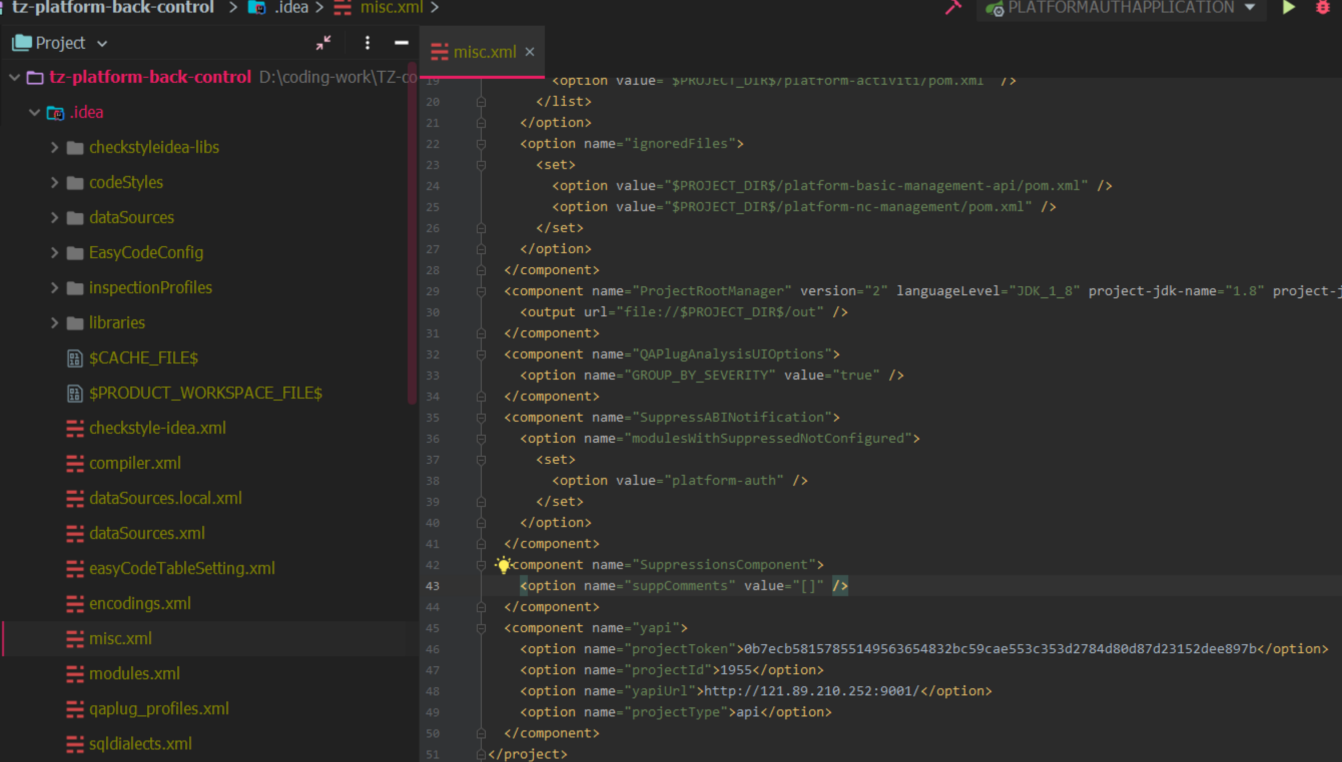This screenshot has height=762, width=1342.
Task: Fold the yapi component at line 45
Action: pyautogui.click(x=481, y=628)
